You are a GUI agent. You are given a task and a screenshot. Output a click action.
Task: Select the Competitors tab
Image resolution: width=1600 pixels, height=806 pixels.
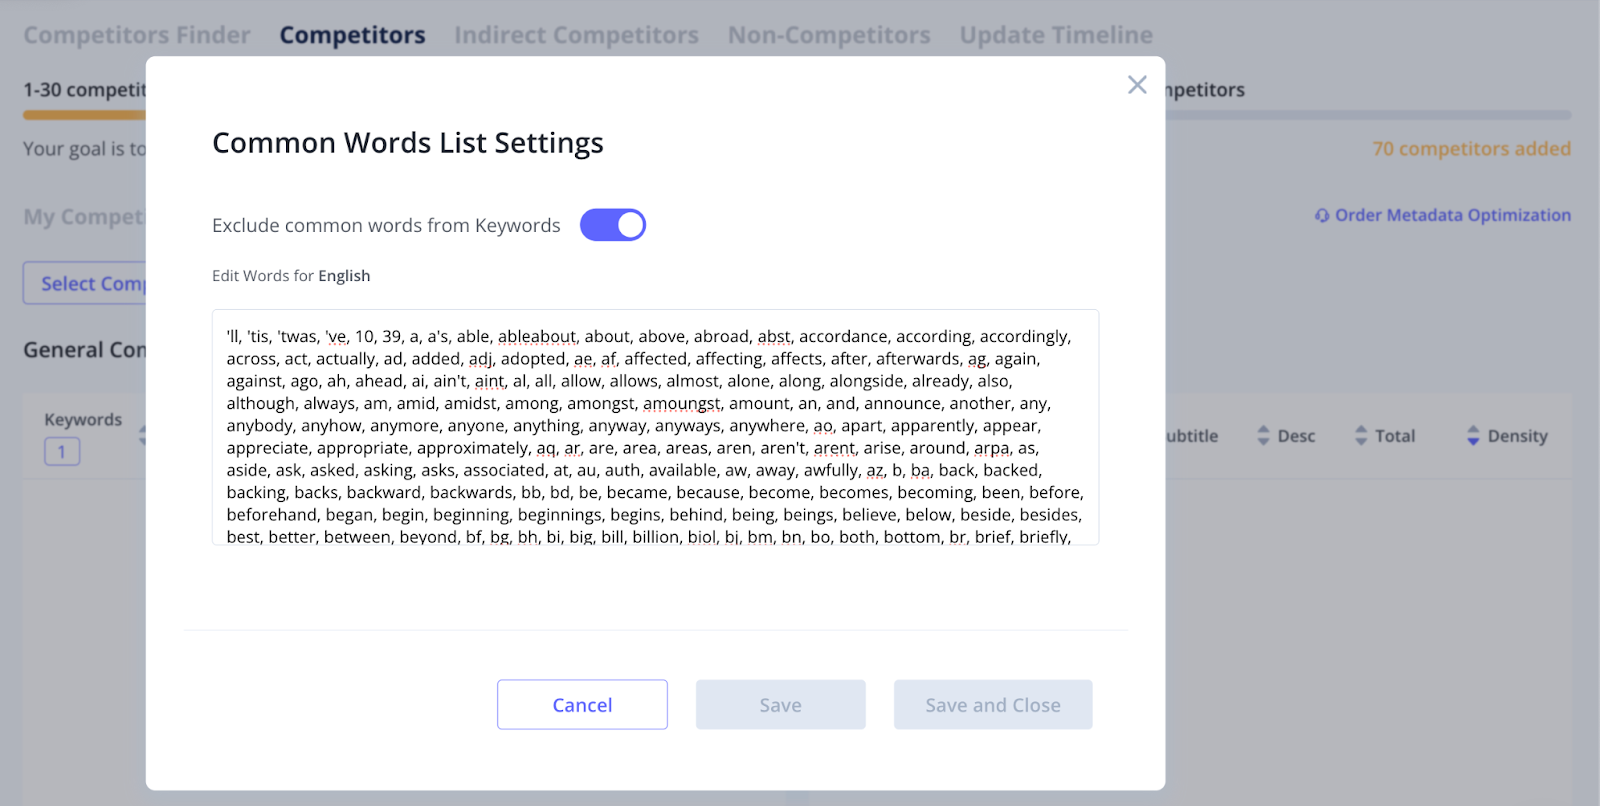[x=352, y=35]
